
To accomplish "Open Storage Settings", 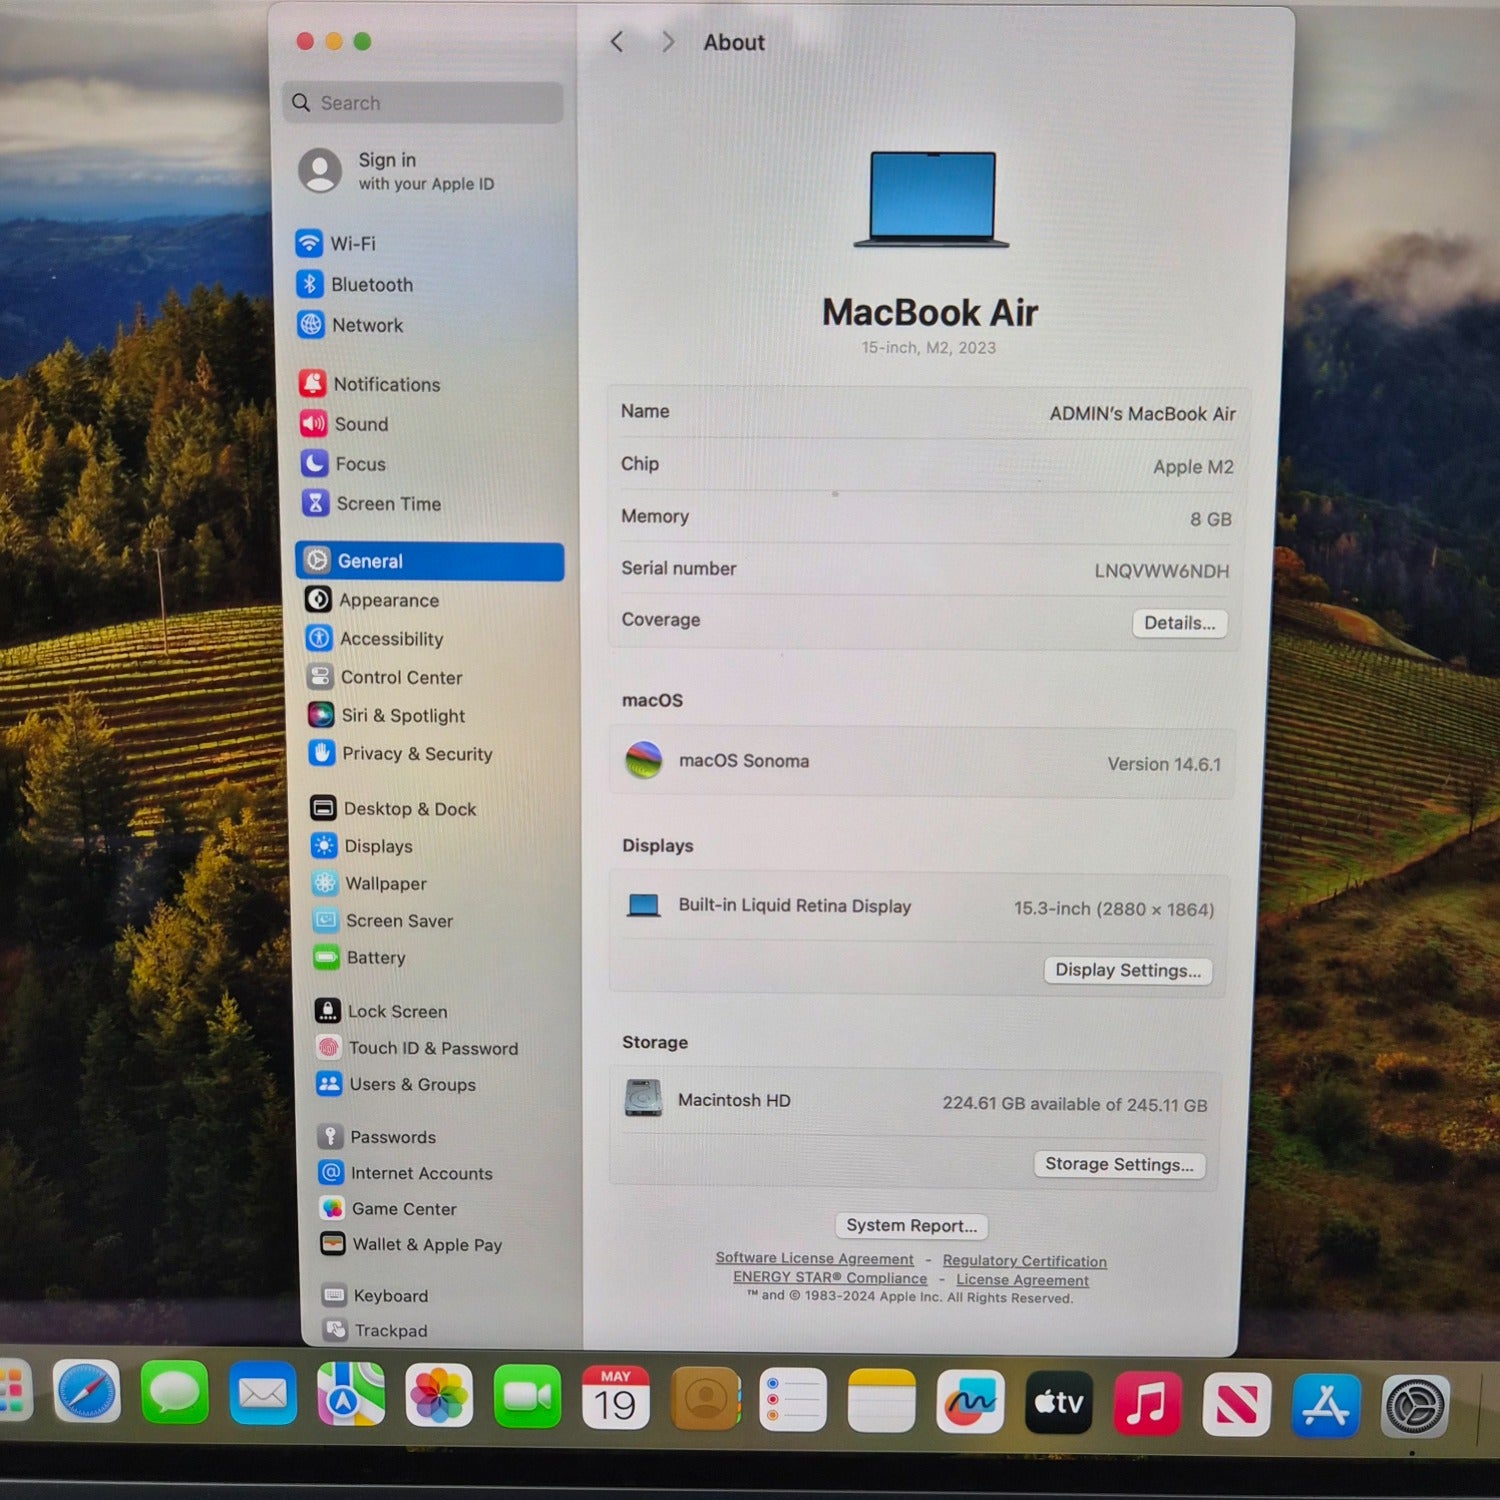I will pos(1119,1164).
